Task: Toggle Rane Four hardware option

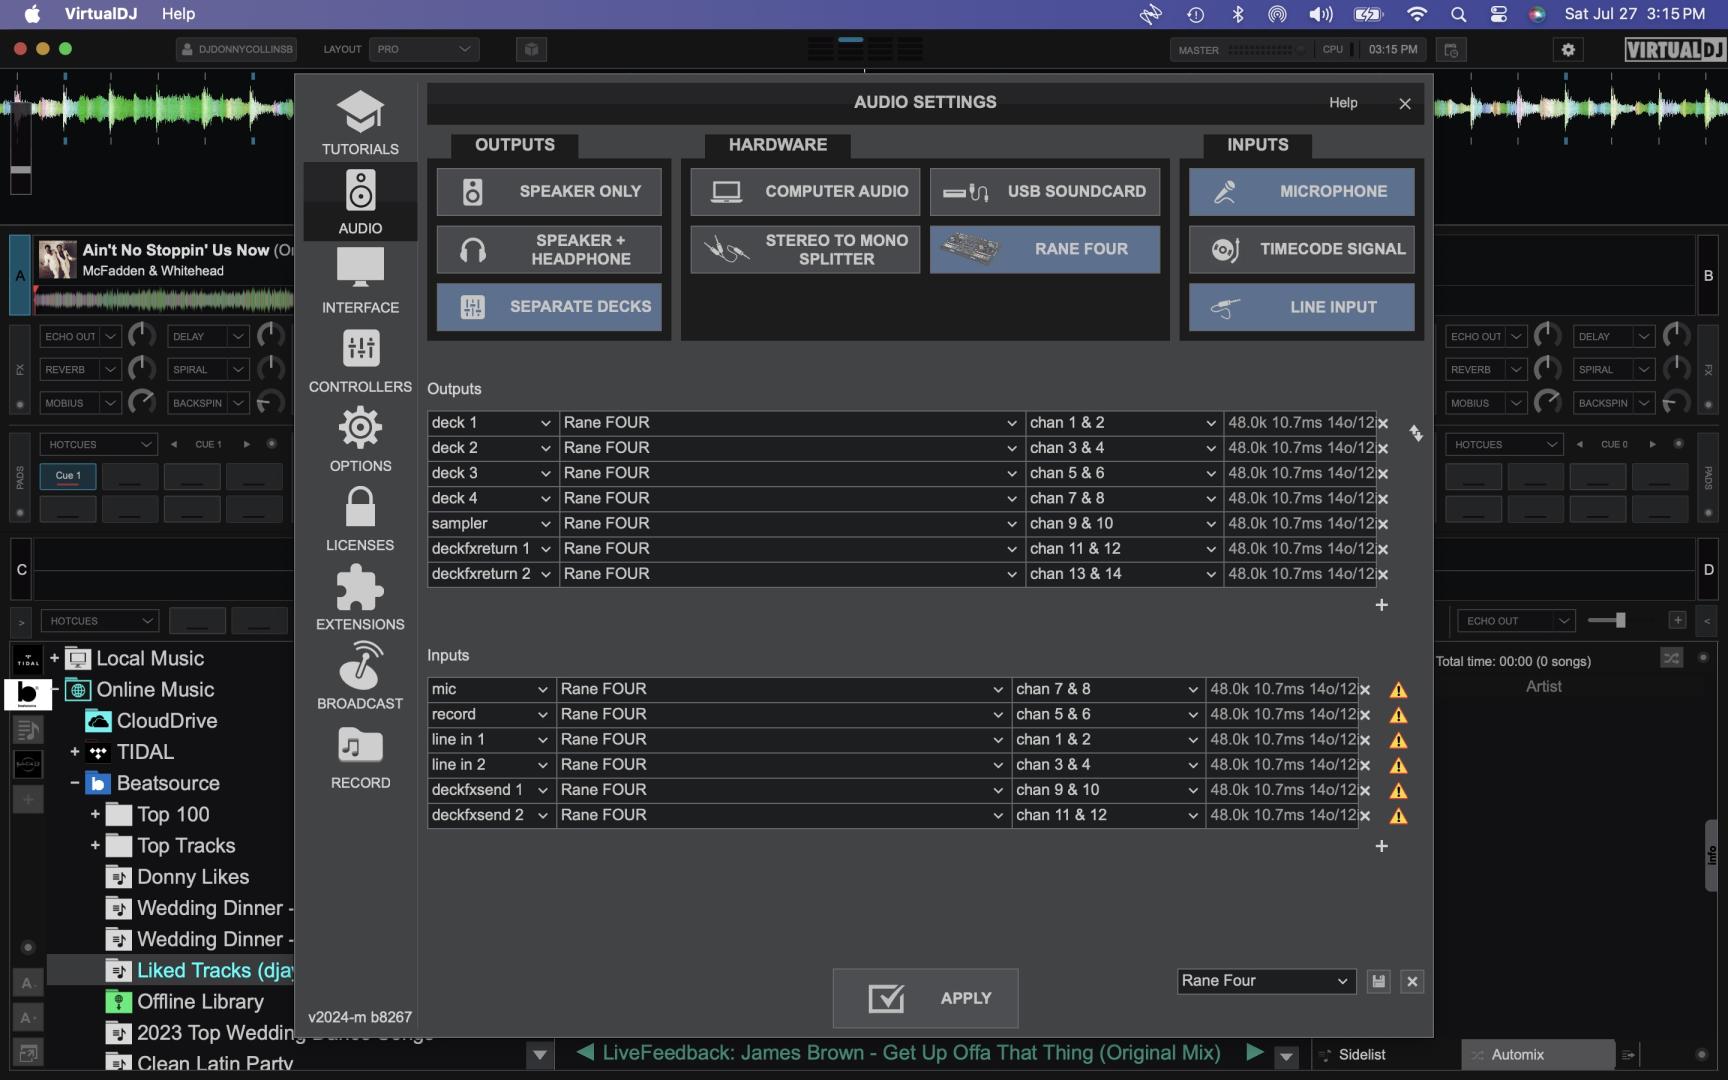Action: (x=1045, y=249)
